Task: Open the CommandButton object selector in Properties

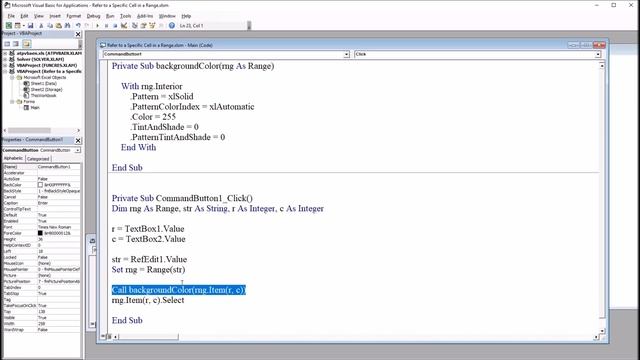Action: (77, 150)
